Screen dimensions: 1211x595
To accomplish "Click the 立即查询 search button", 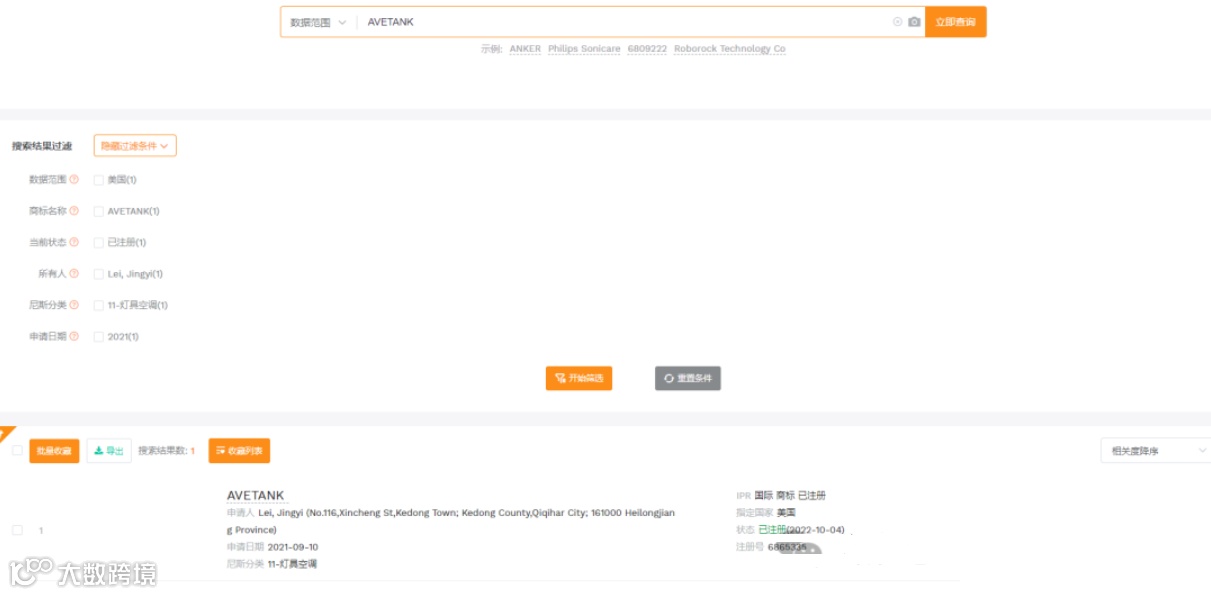I will 955,22.
